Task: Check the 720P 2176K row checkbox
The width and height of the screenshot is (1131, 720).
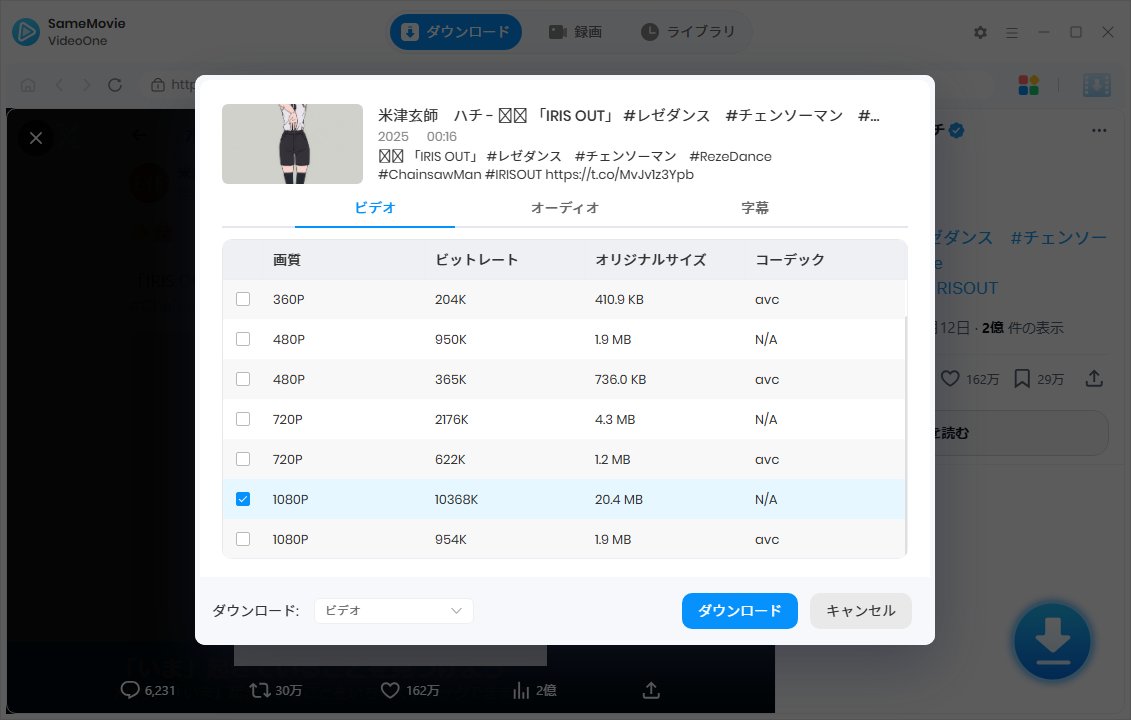Action: [243, 419]
